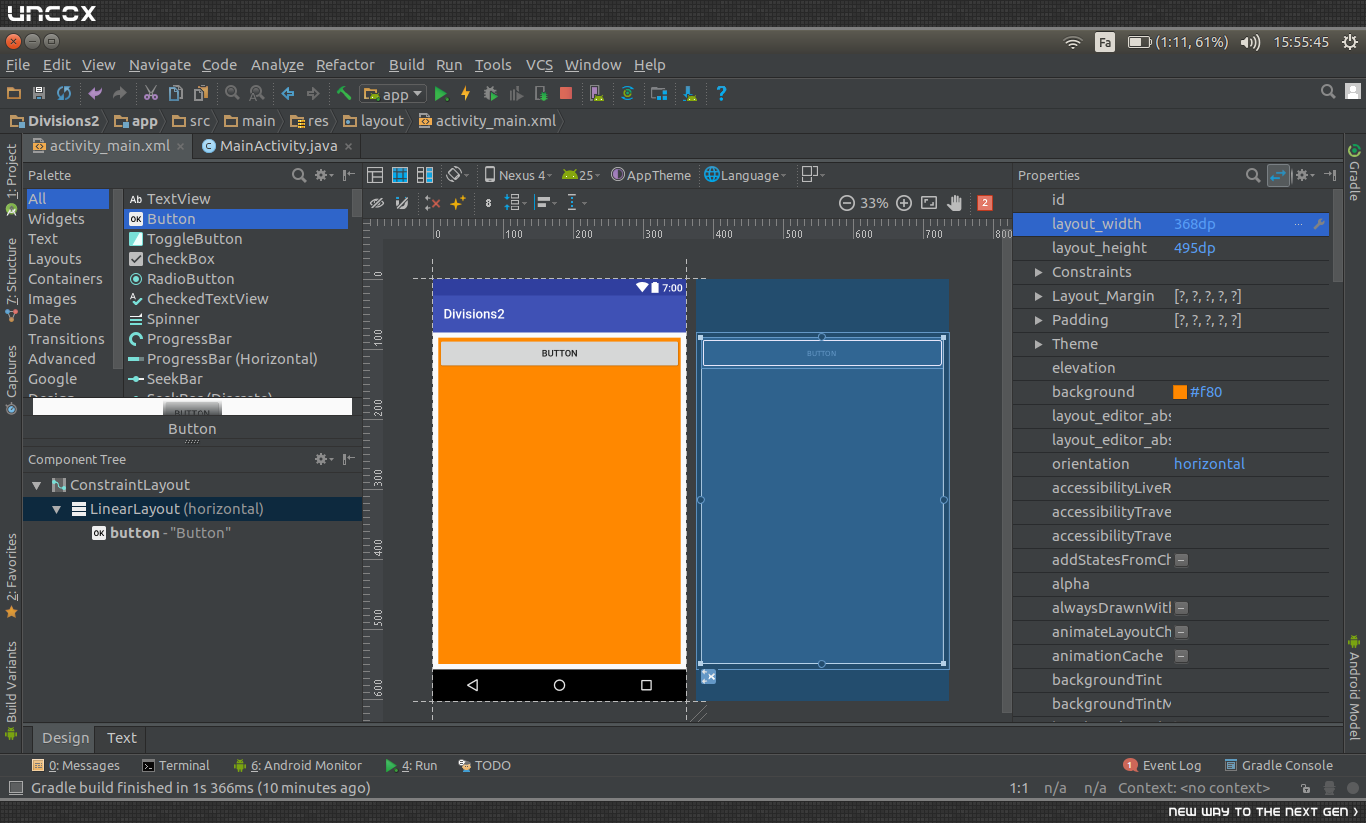Open the Terminal tool window
This screenshot has width=1366, height=823.
click(x=176, y=765)
